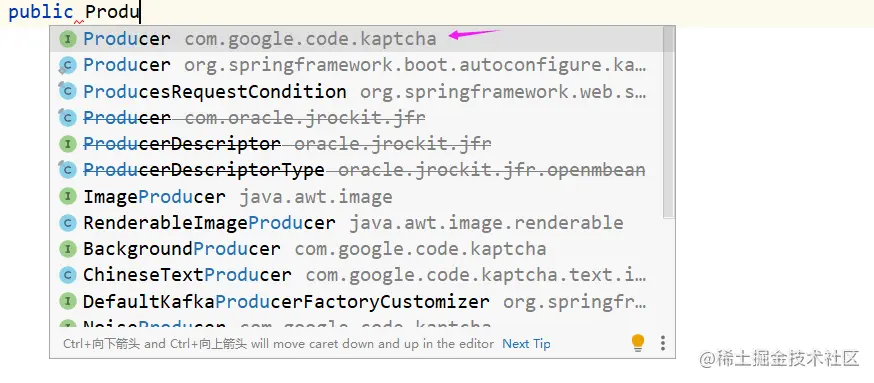Click the class icon next to ProducesRequestCondition
The height and width of the screenshot is (383, 874).
[x=67, y=91]
